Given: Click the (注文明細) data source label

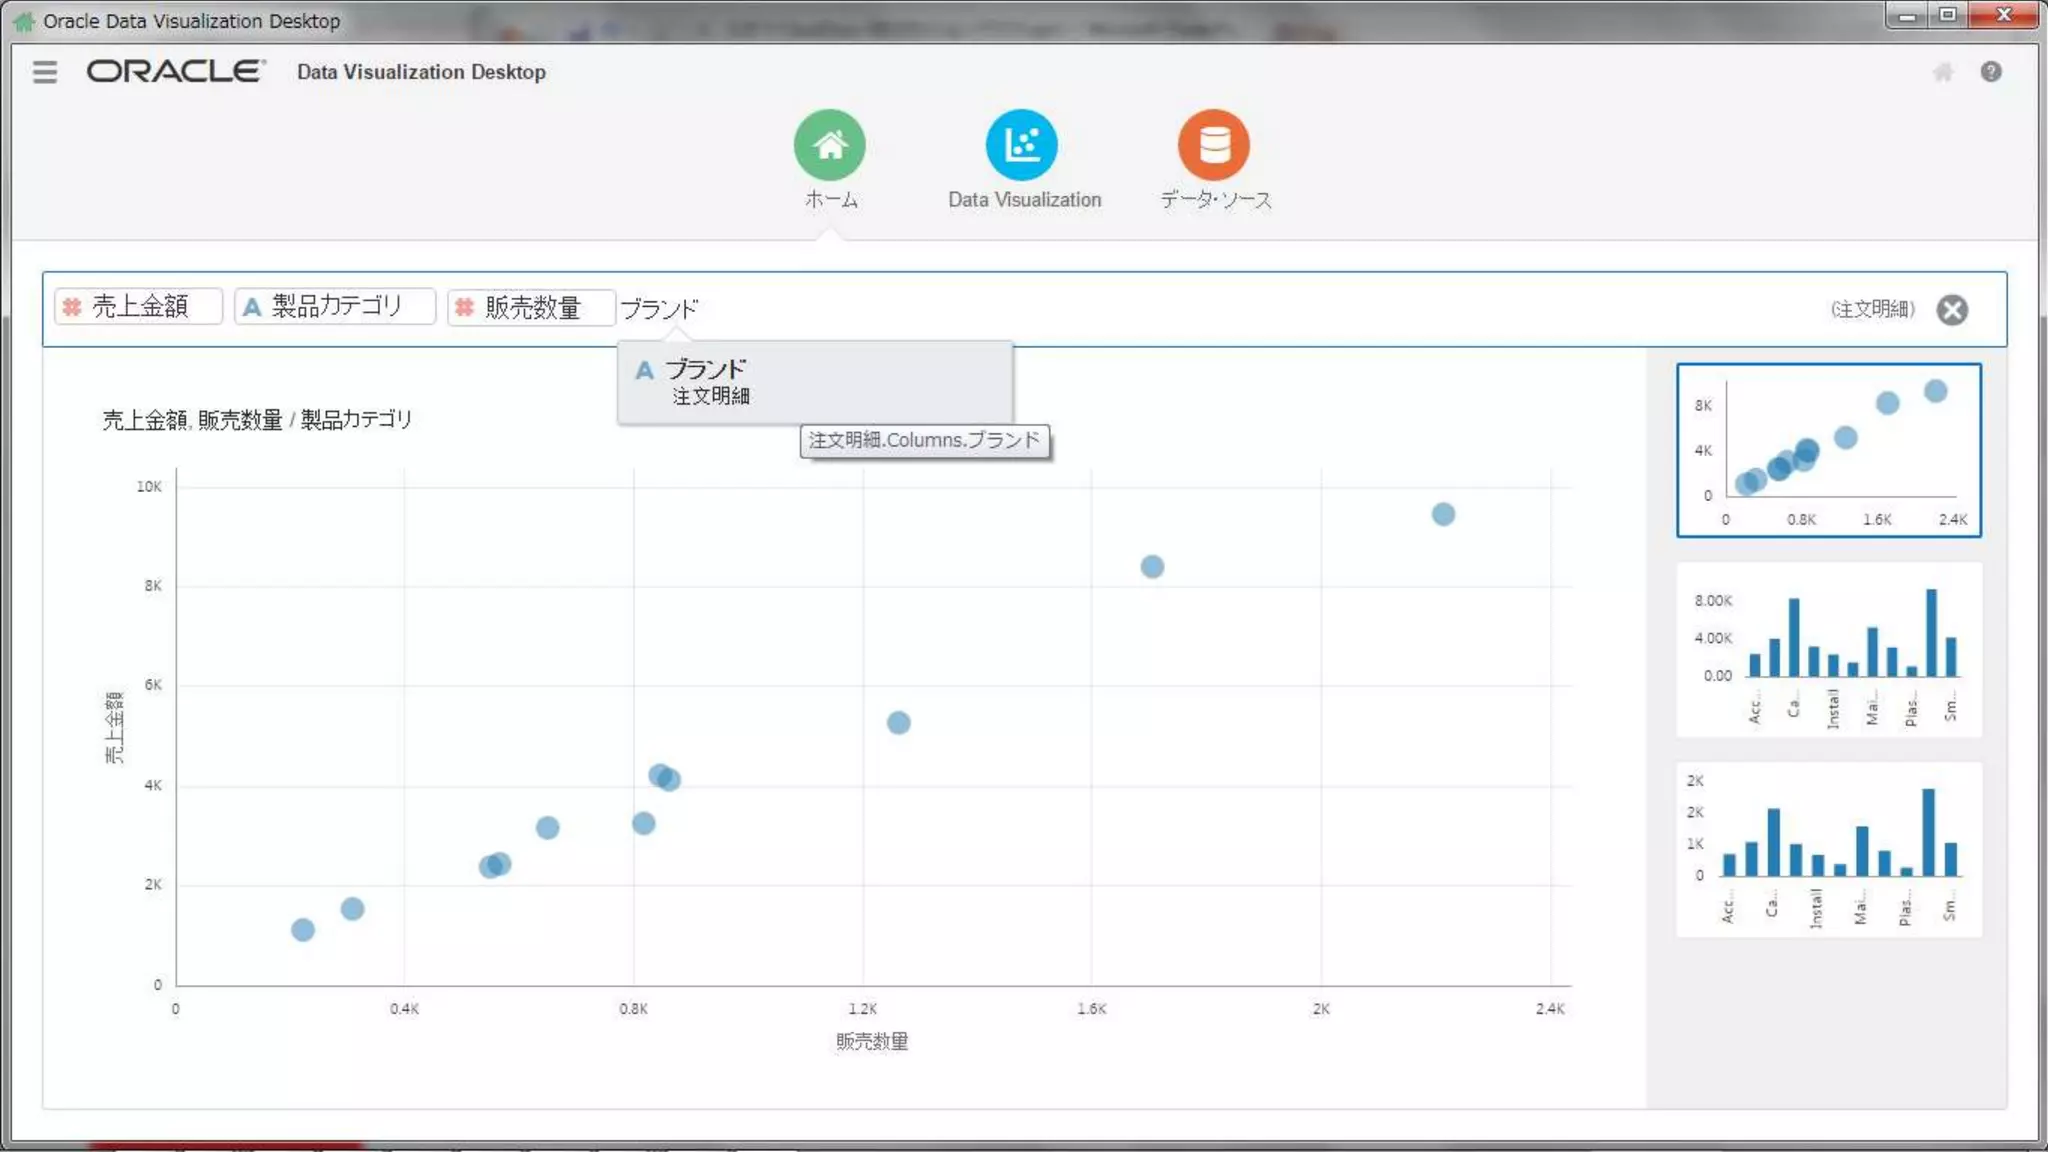Looking at the screenshot, I should [1872, 309].
